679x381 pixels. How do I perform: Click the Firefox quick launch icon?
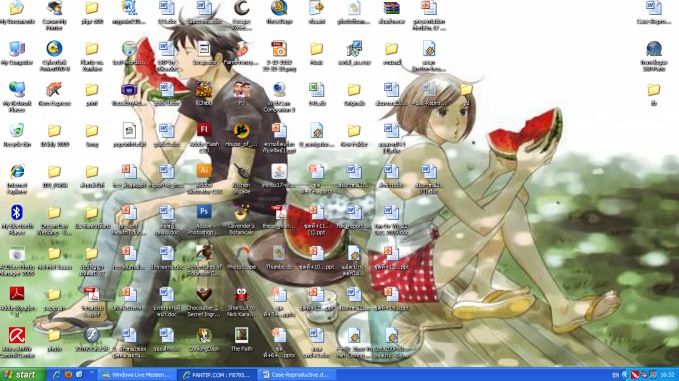(68, 375)
